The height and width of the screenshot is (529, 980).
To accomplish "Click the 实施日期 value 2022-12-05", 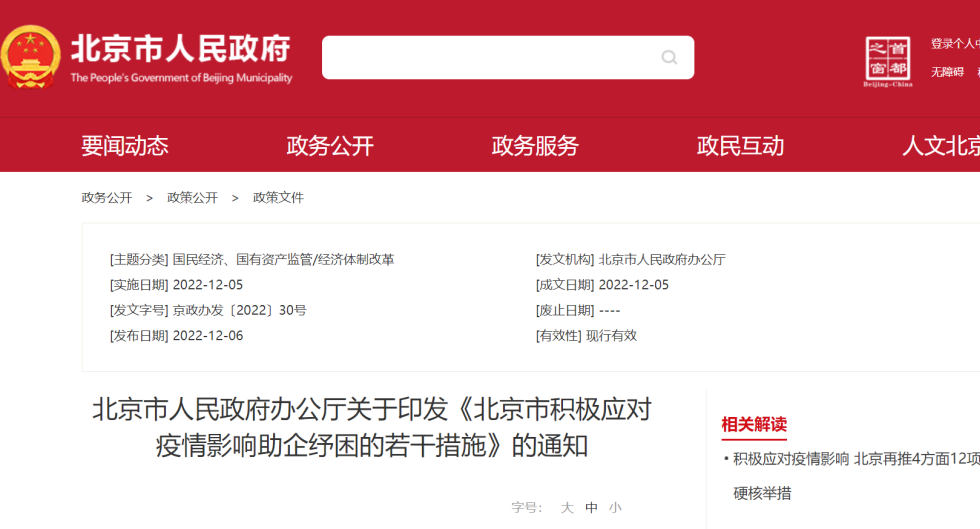I will point(208,285).
